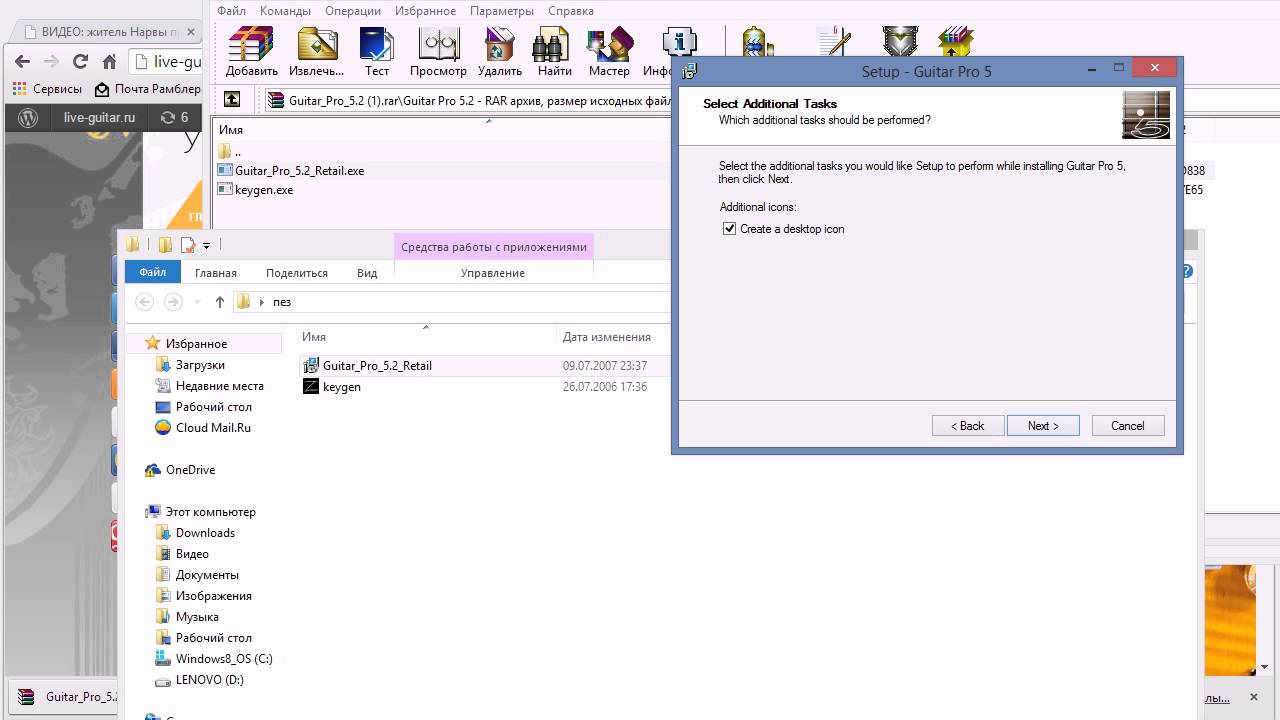
Task: Click the Chrome address bar
Action: [168, 62]
